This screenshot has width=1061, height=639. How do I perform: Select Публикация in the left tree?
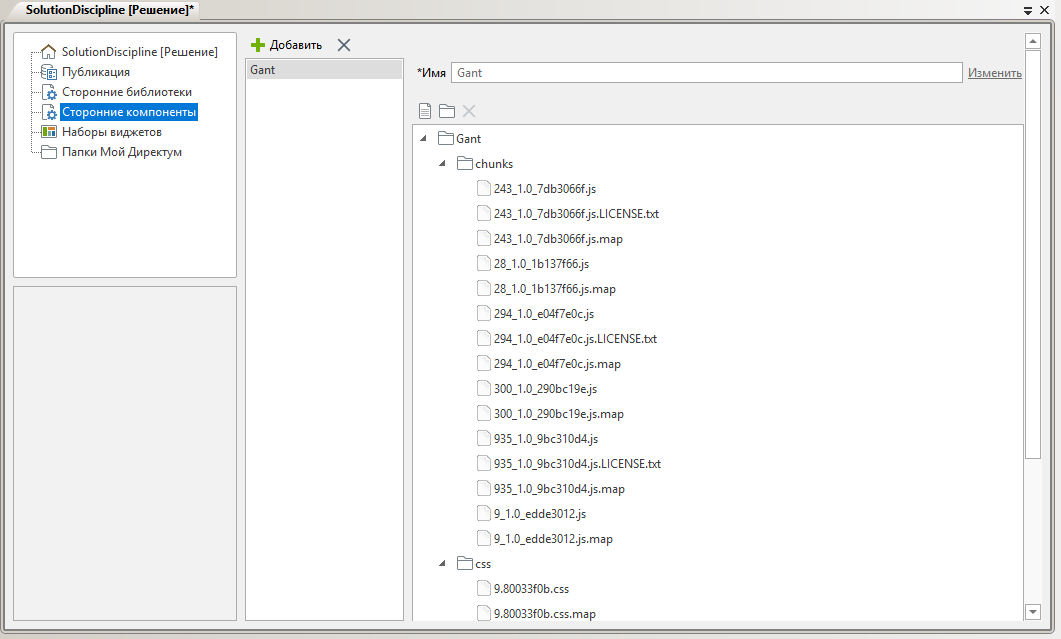(x=95, y=72)
